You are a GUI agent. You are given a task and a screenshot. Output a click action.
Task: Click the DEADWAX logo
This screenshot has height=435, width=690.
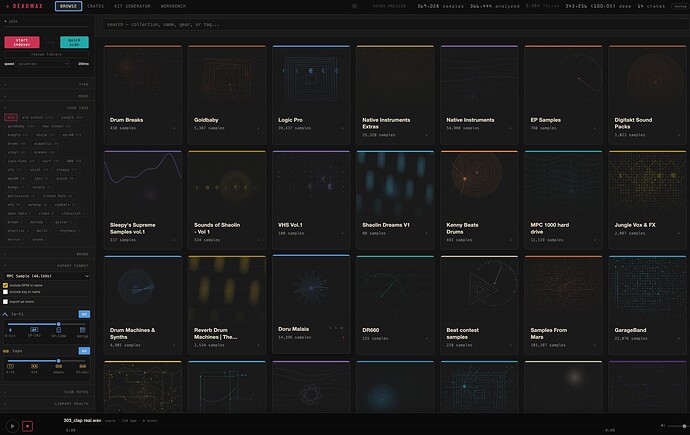[25, 6]
